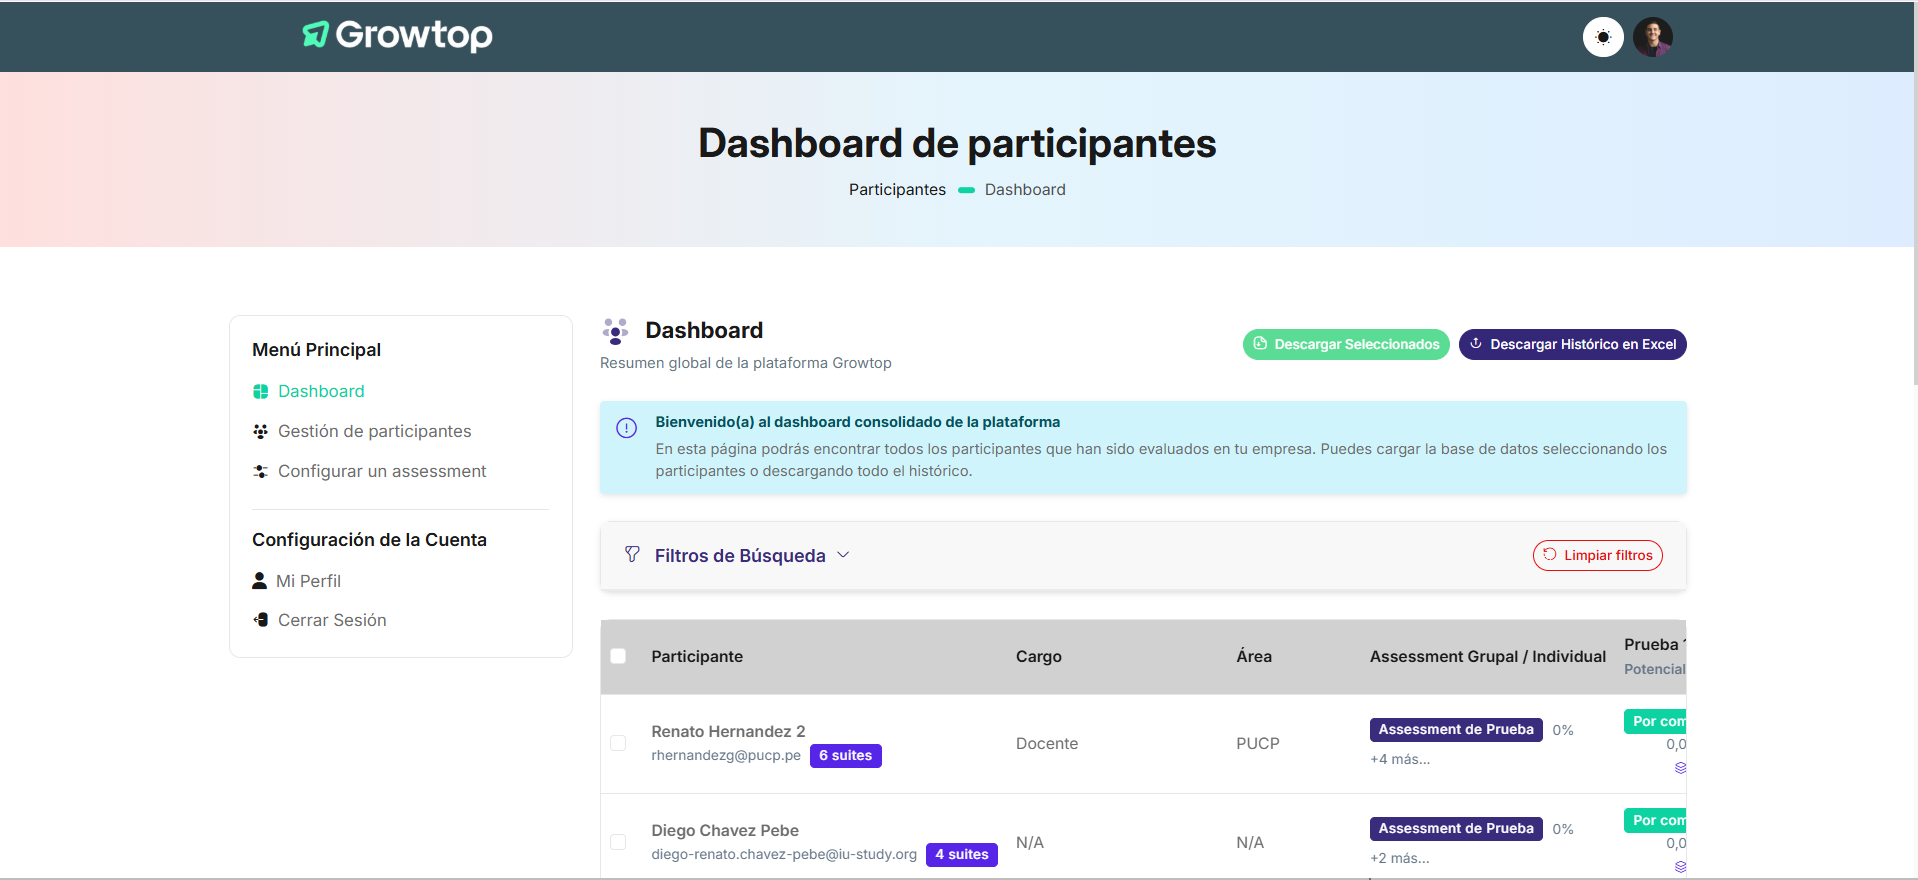The image size is (1918, 880).
Task: Click Assessment de Prueba tag in Renato's row
Action: (1456, 730)
